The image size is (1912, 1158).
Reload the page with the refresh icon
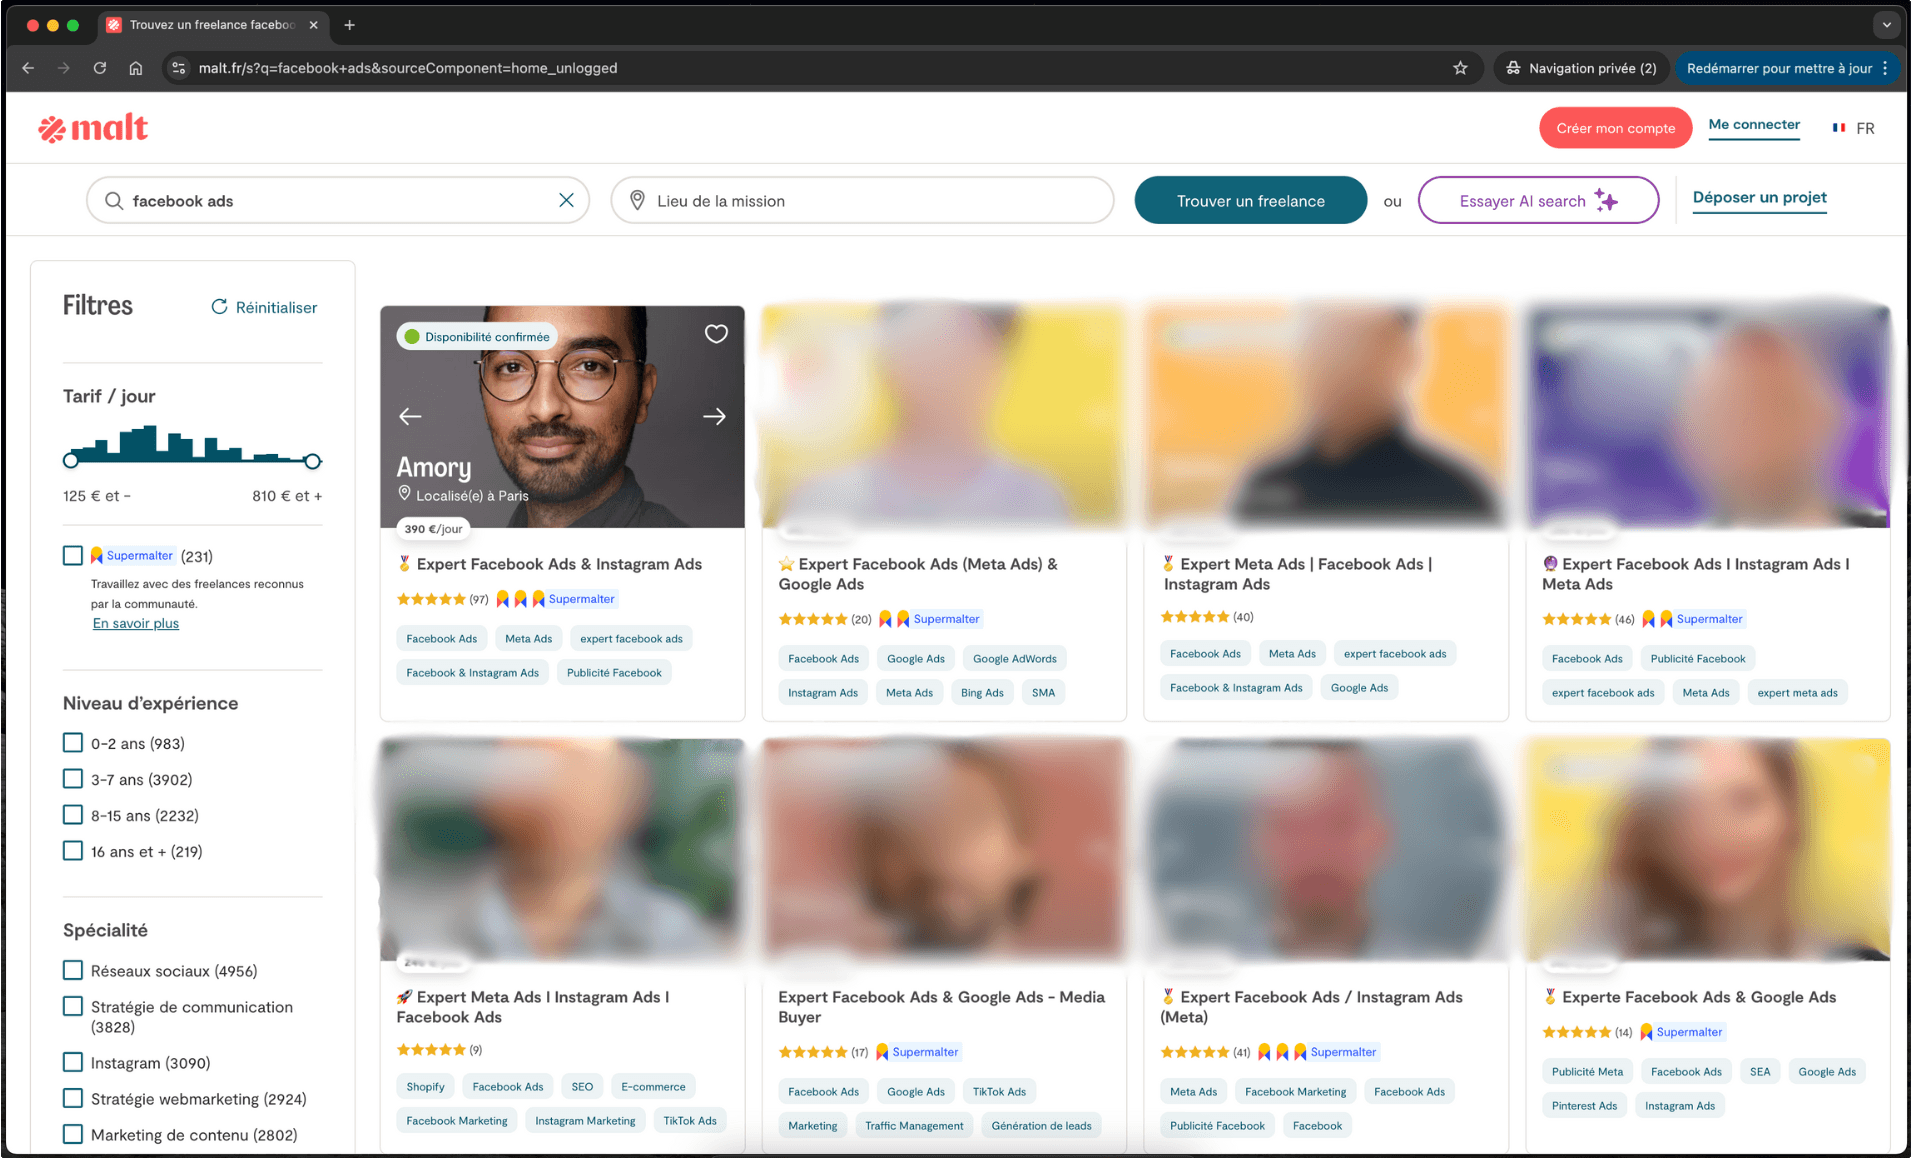coord(100,68)
